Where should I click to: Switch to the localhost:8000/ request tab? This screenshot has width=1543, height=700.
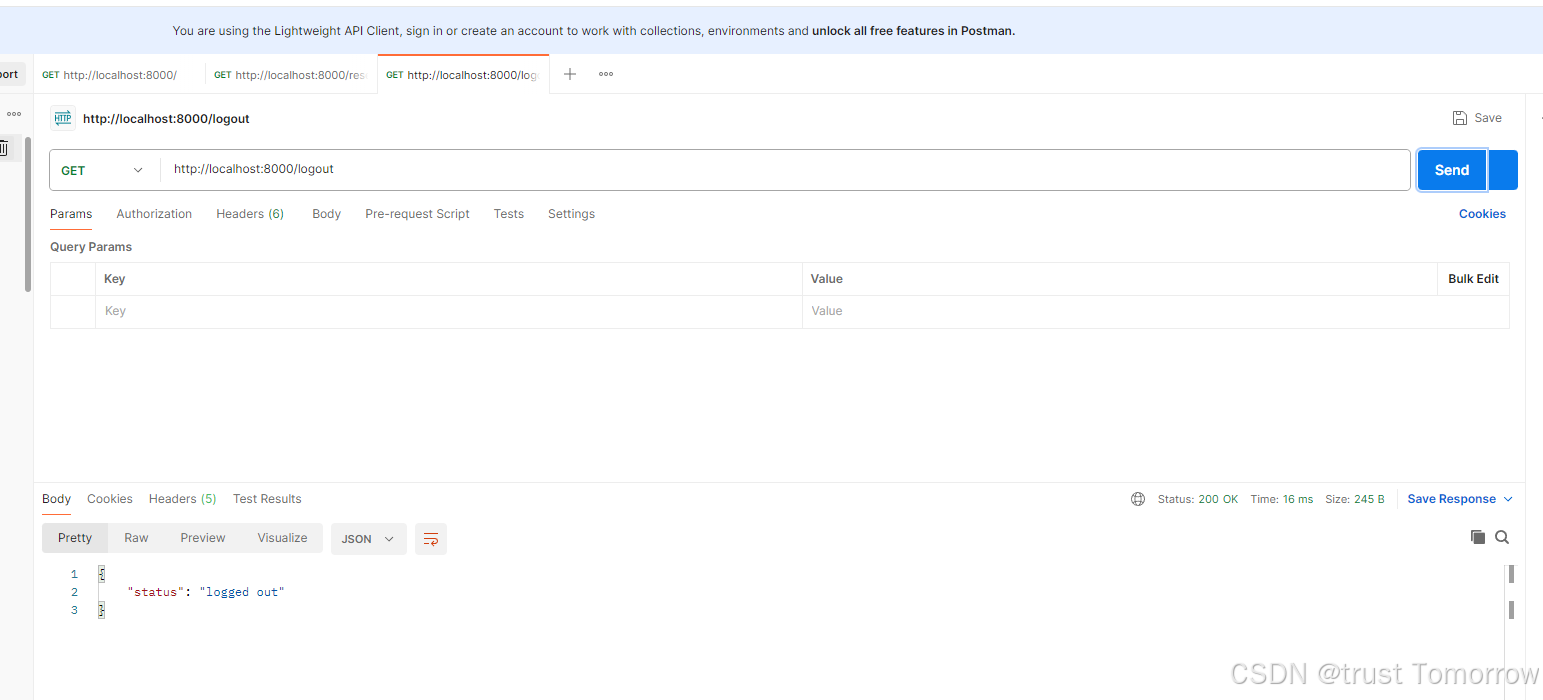click(x=119, y=75)
